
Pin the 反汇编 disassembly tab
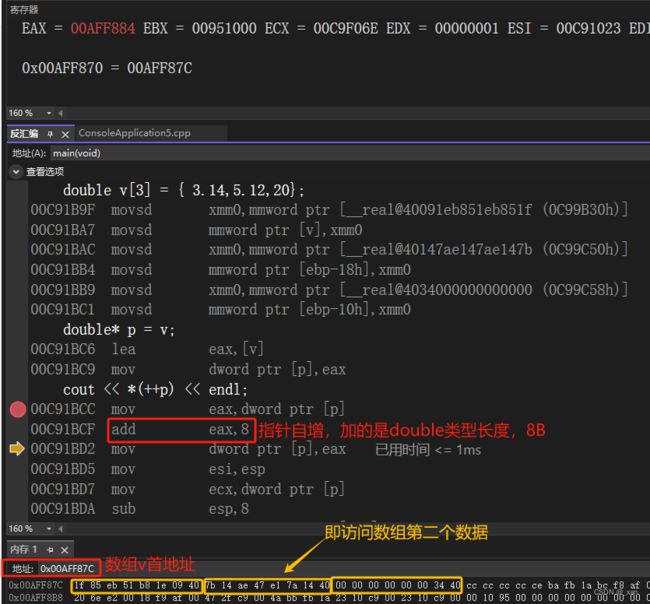point(50,133)
